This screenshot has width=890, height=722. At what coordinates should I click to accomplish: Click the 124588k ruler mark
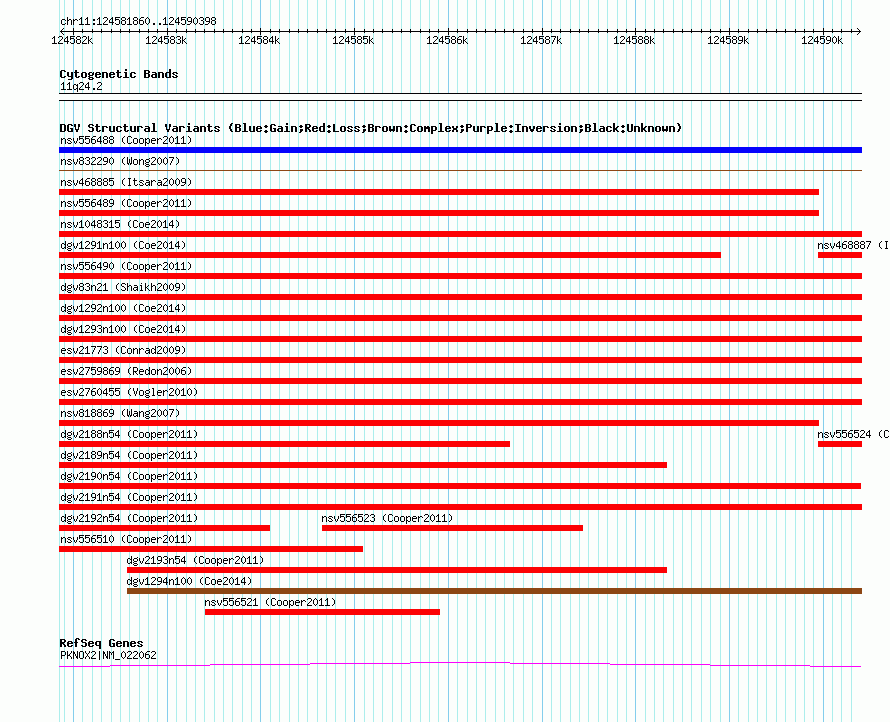(x=634, y=40)
